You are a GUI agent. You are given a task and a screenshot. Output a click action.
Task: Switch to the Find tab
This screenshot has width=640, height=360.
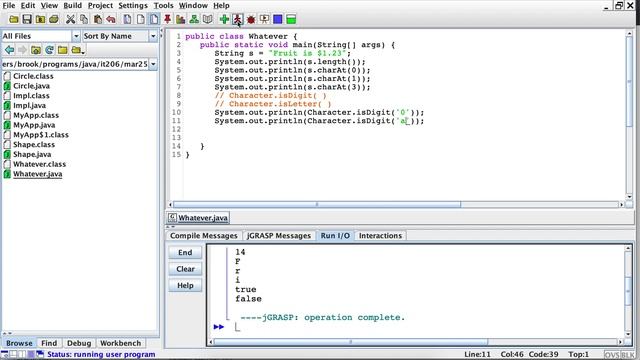[x=49, y=343]
